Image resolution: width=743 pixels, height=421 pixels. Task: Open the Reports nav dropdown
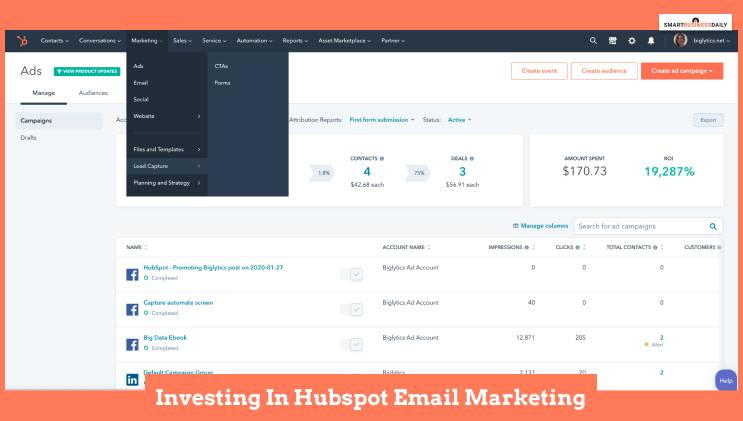point(295,41)
